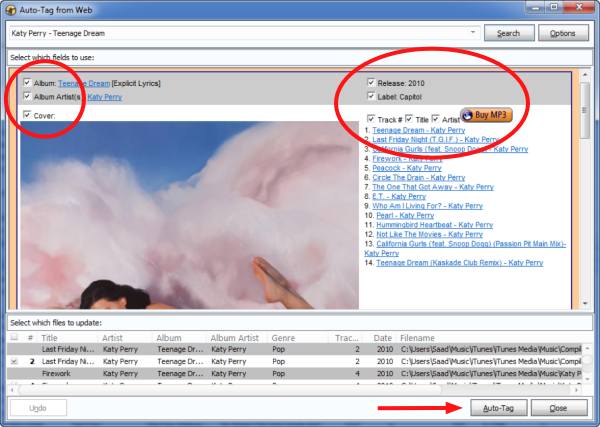Toggle the Cover checkbox
The width and height of the screenshot is (600, 427).
(x=27, y=114)
